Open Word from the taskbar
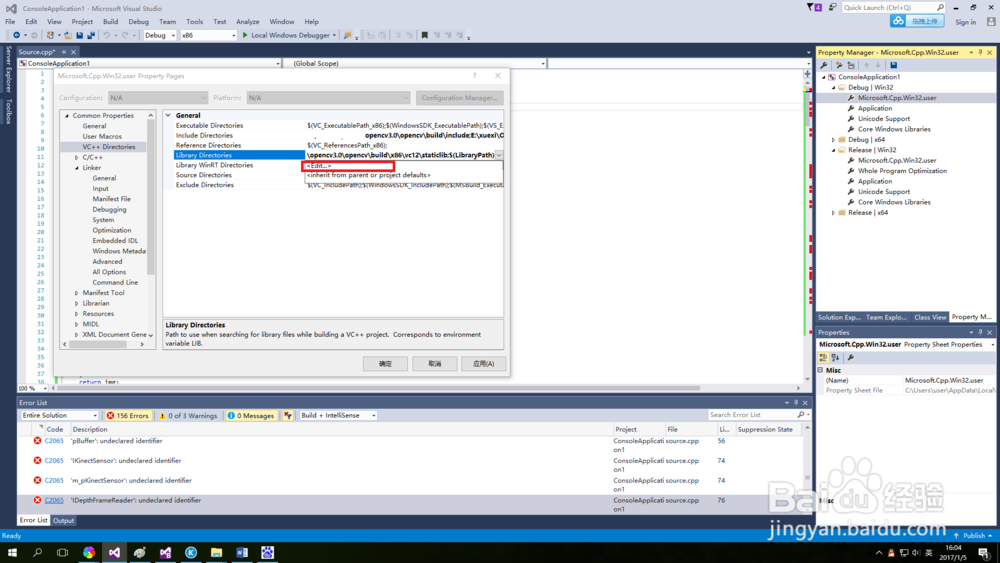 (242, 553)
